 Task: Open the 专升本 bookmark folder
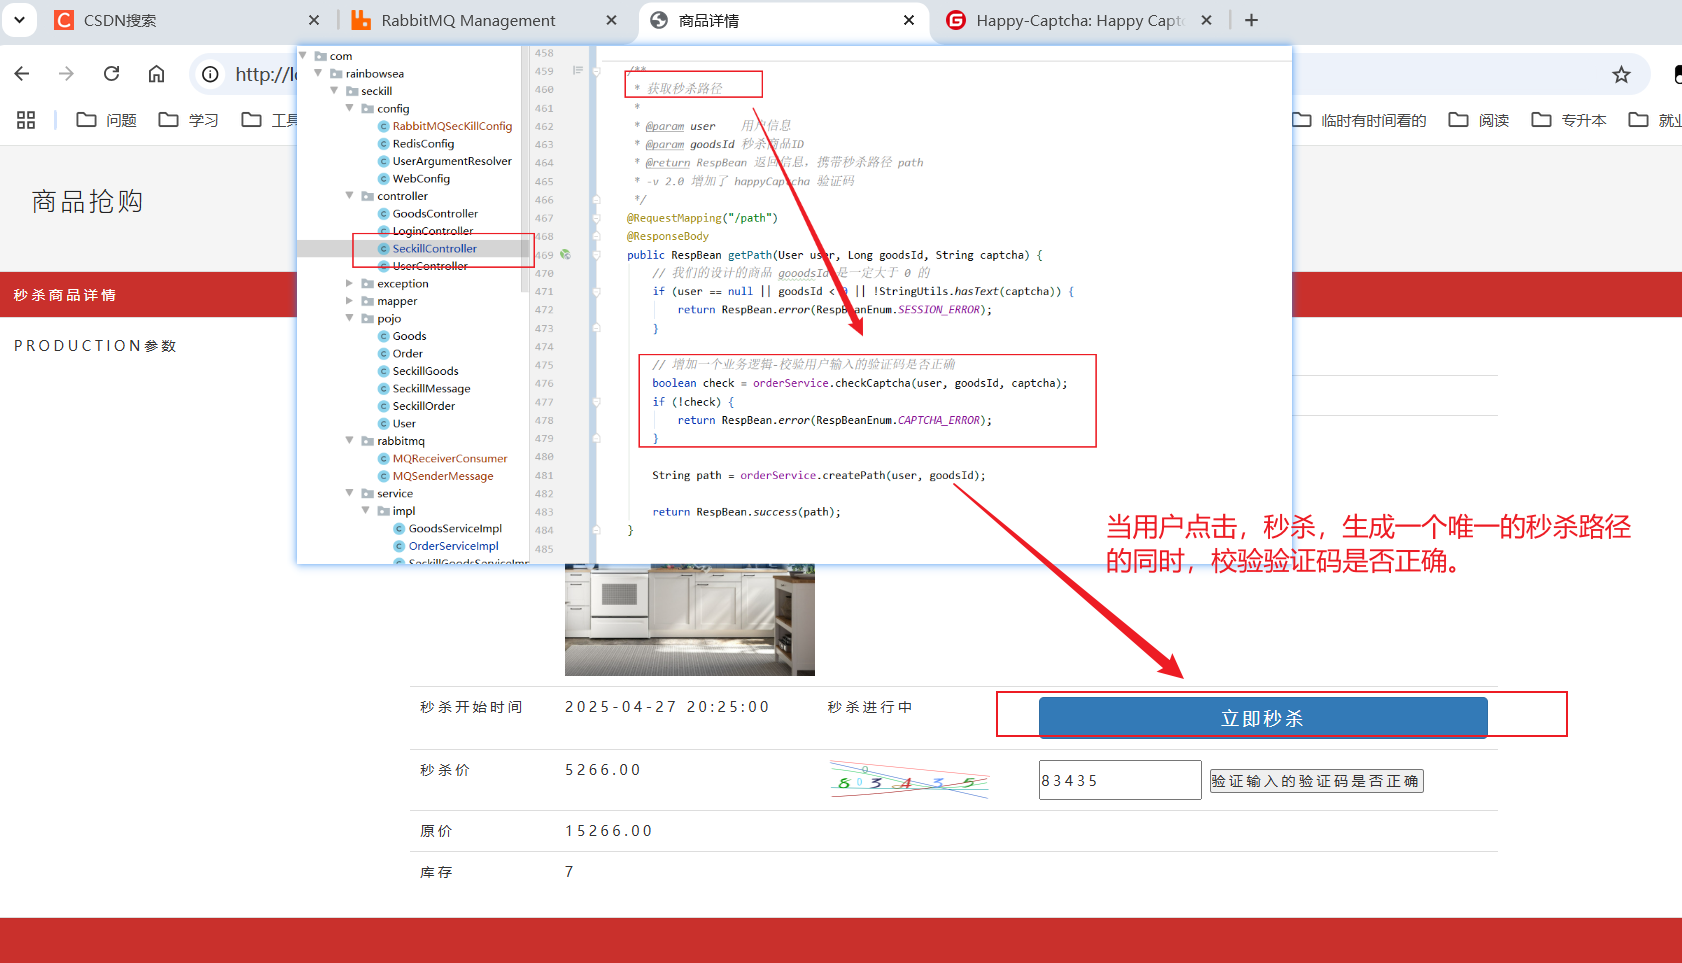tap(1569, 120)
